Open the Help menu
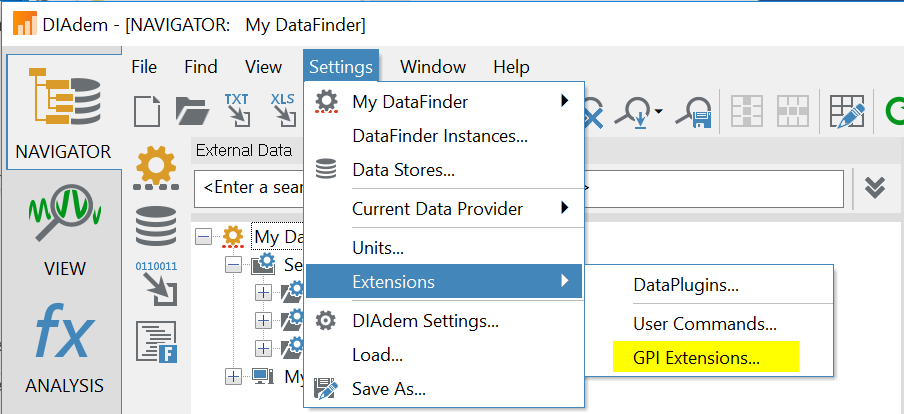904x414 pixels. tap(511, 67)
